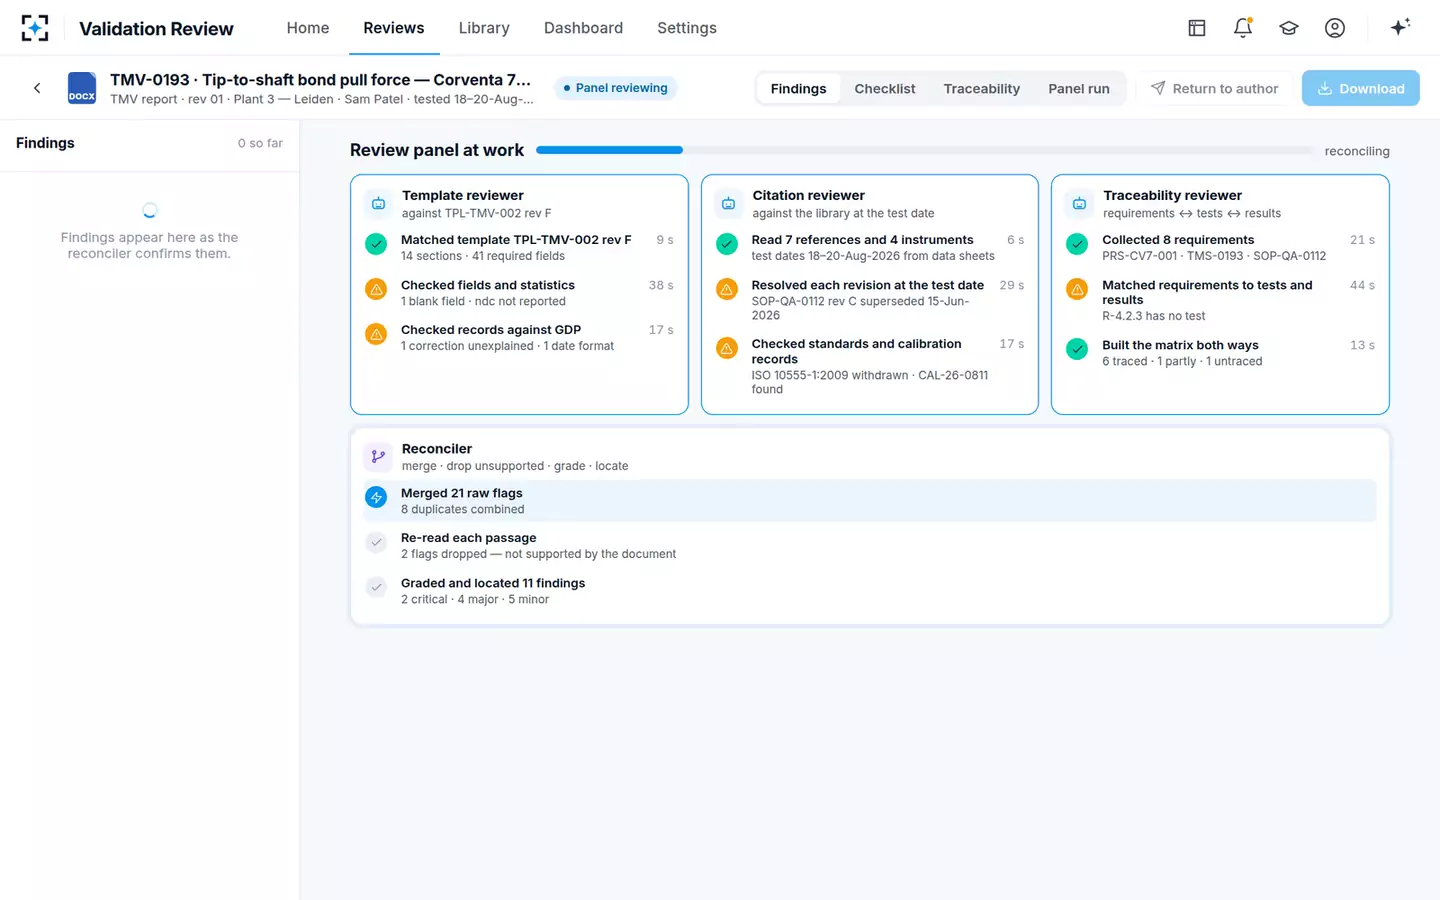Open the graduation cap learning icon
Viewport: 1440px width, 900px height.
click(x=1289, y=28)
